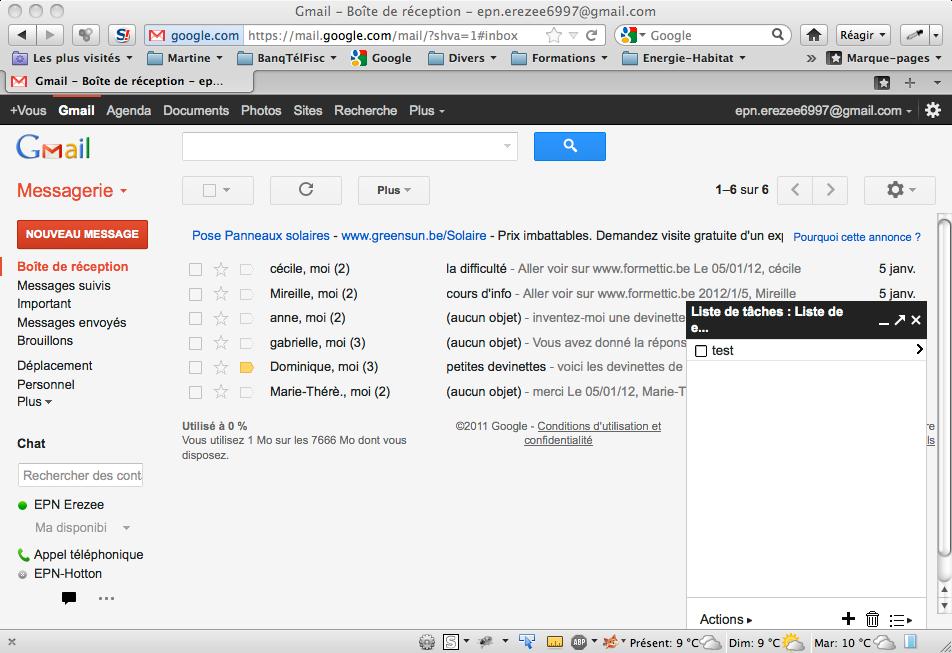The image size is (952, 653).
Task: Click the browser home button
Action: pos(814,35)
